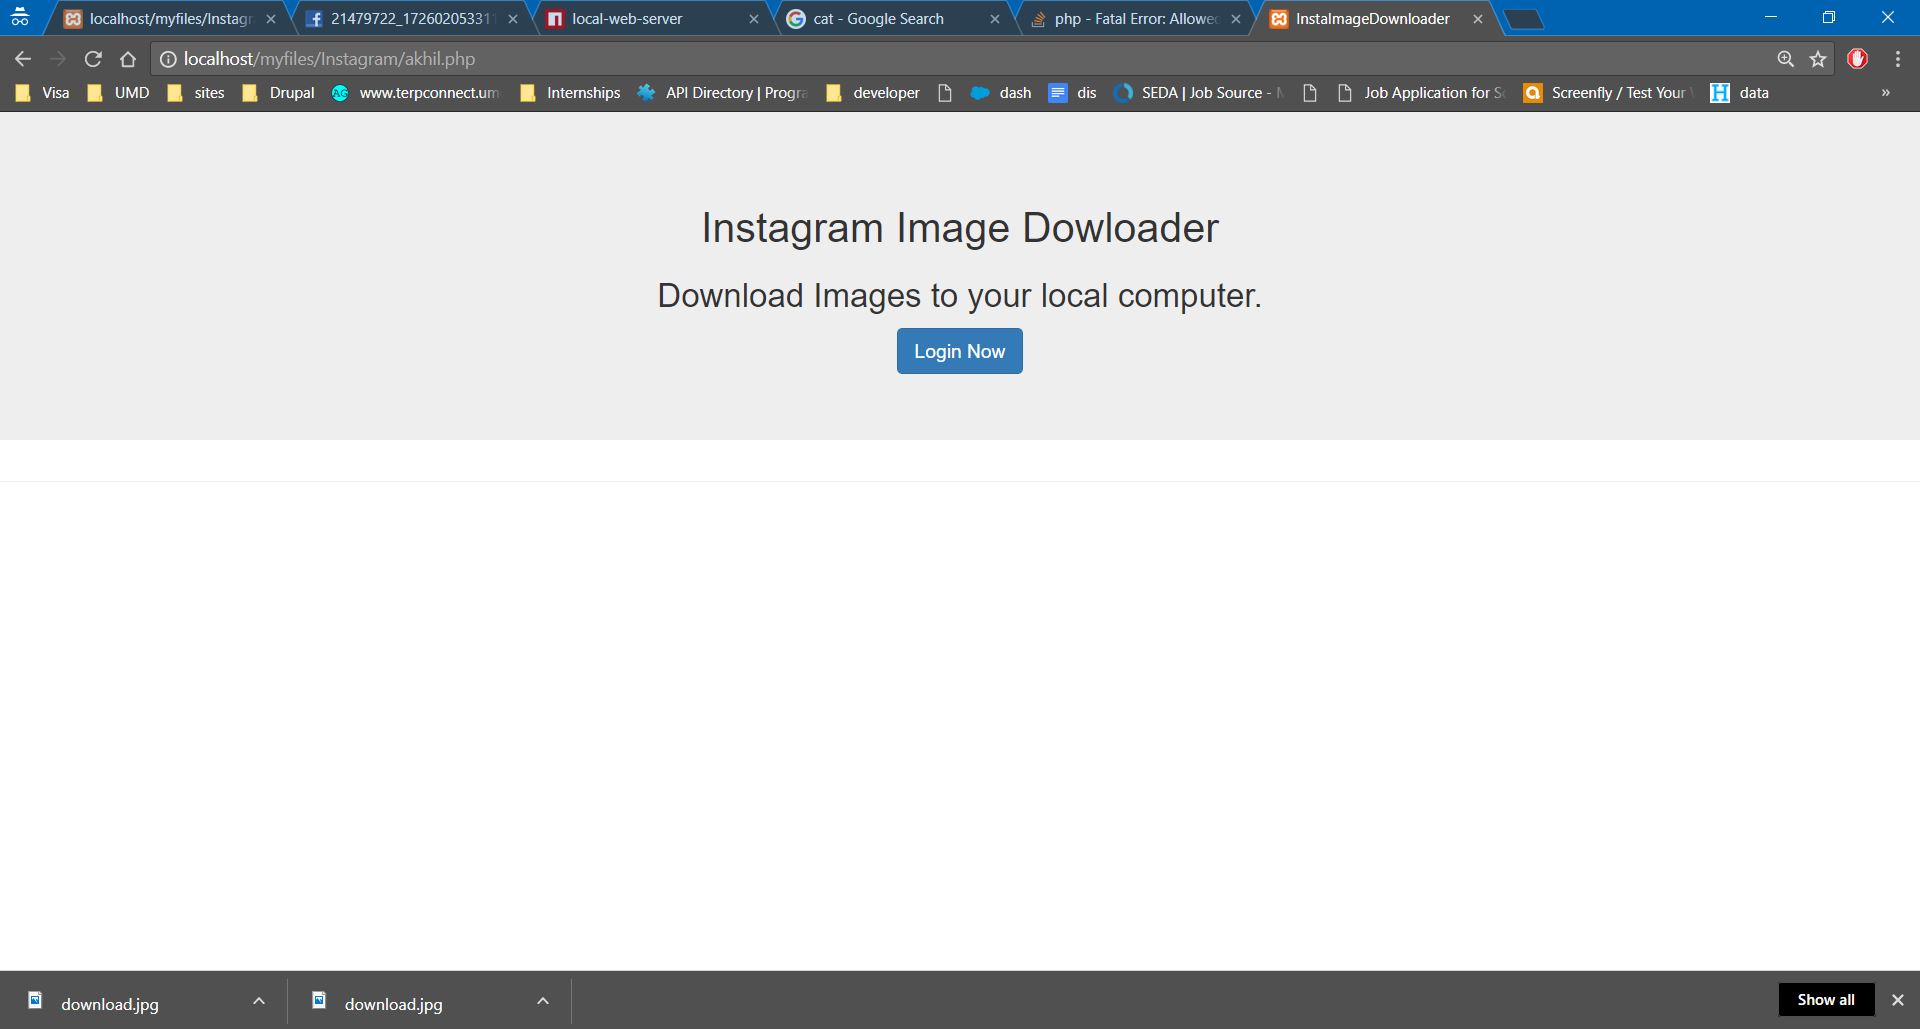Open the red extension icon in toolbar
Viewport: 1920px width, 1029px height.
[x=1858, y=59]
